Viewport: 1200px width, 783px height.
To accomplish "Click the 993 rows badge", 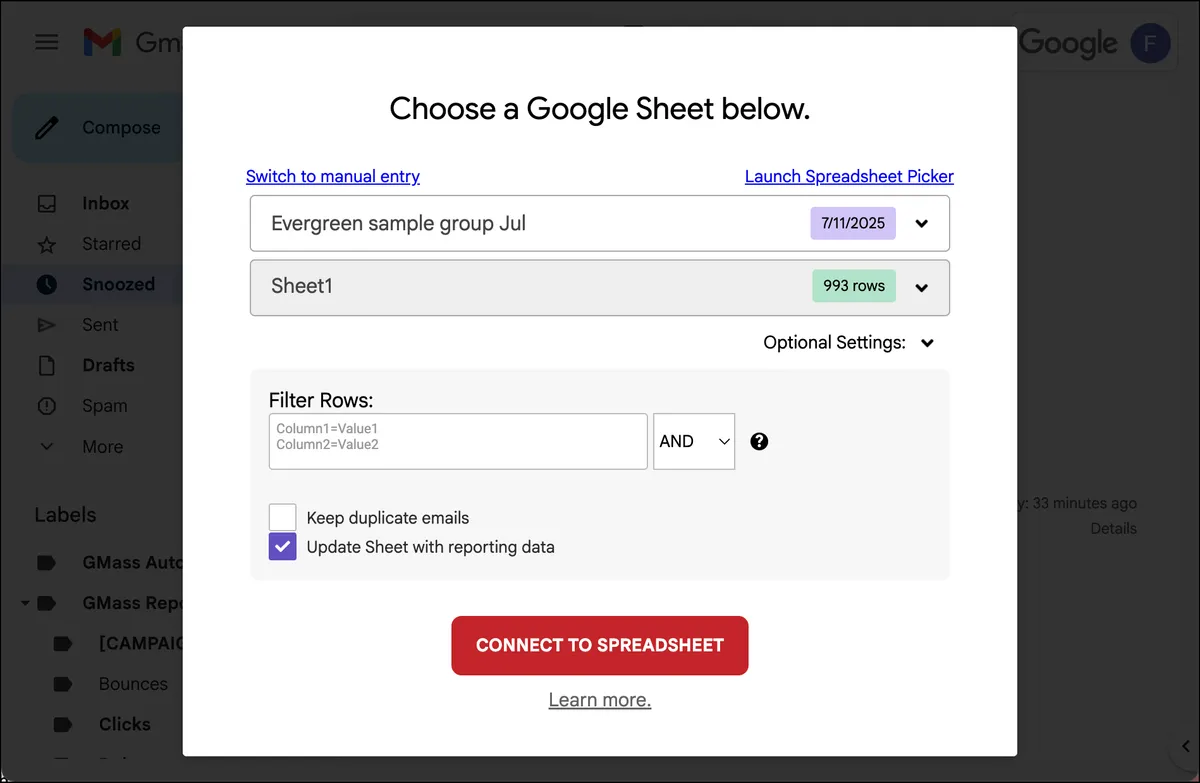I will pos(854,286).
